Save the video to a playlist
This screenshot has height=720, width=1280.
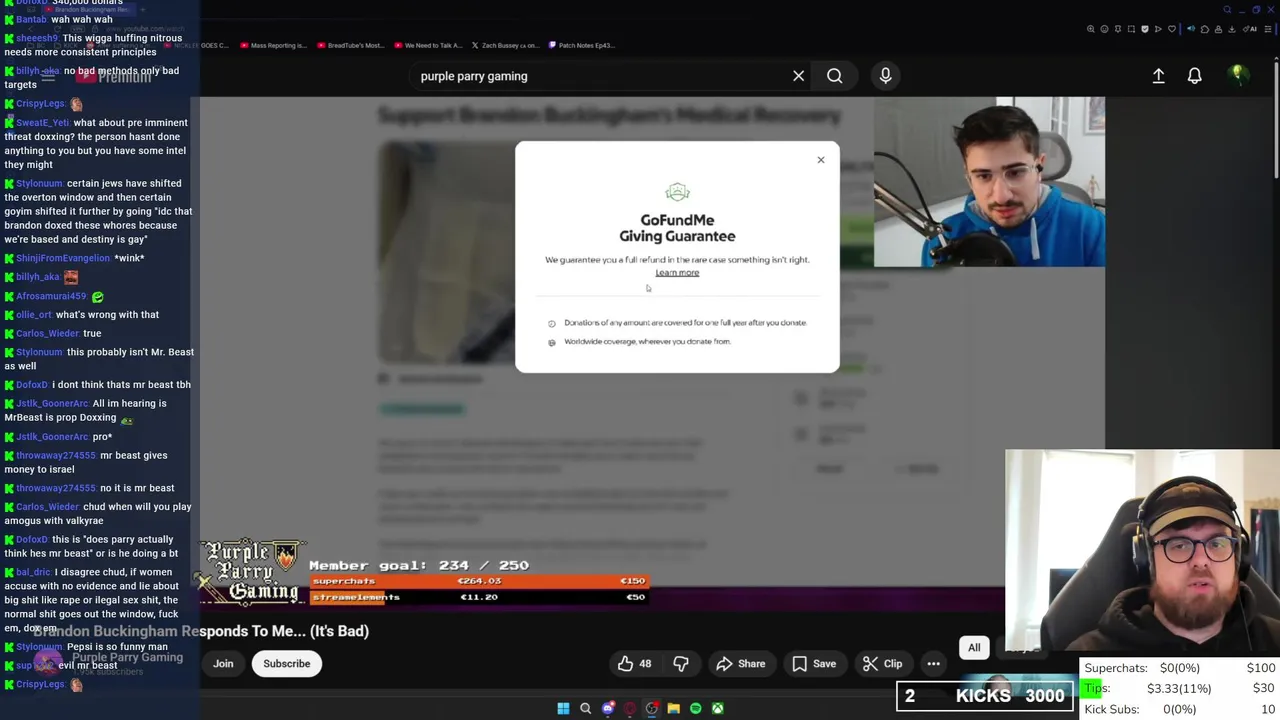[x=814, y=664]
